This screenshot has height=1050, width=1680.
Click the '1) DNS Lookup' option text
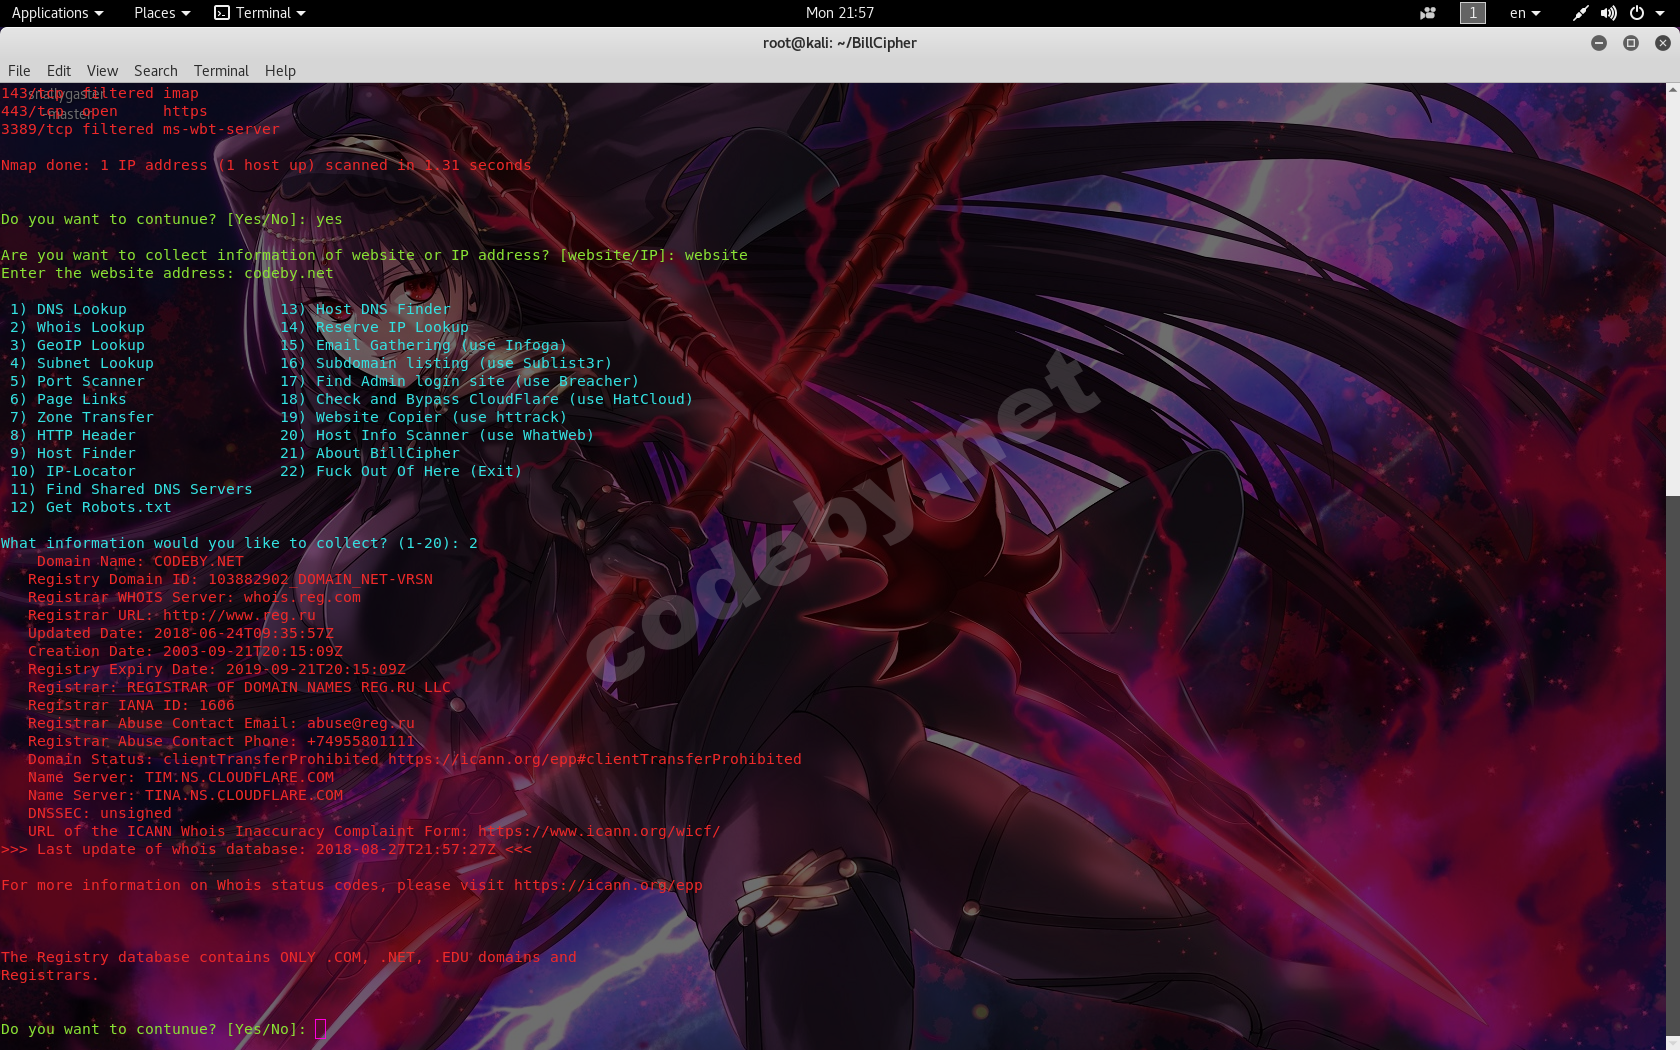(x=68, y=309)
